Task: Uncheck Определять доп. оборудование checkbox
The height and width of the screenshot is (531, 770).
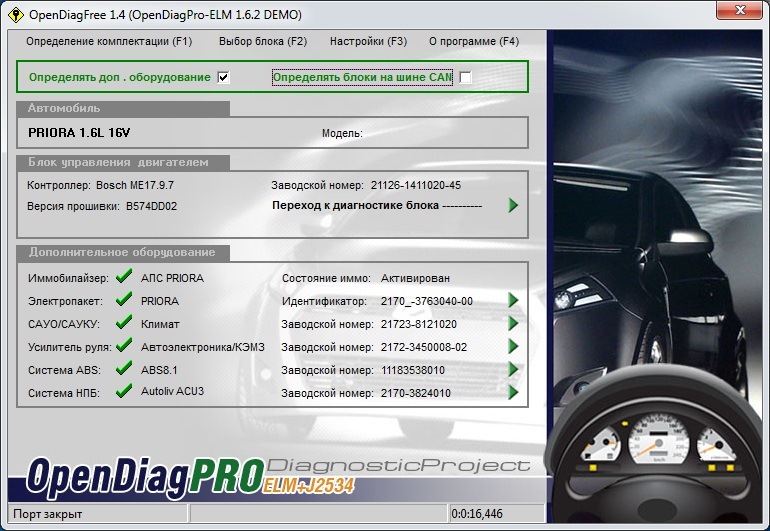Action: tap(223, 77)
